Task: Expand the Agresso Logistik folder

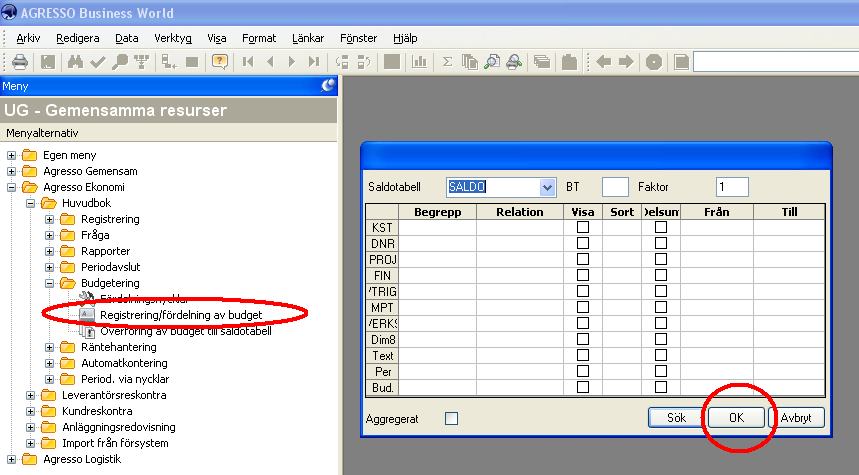Action: pyautogui.click(x=12, y=459)
